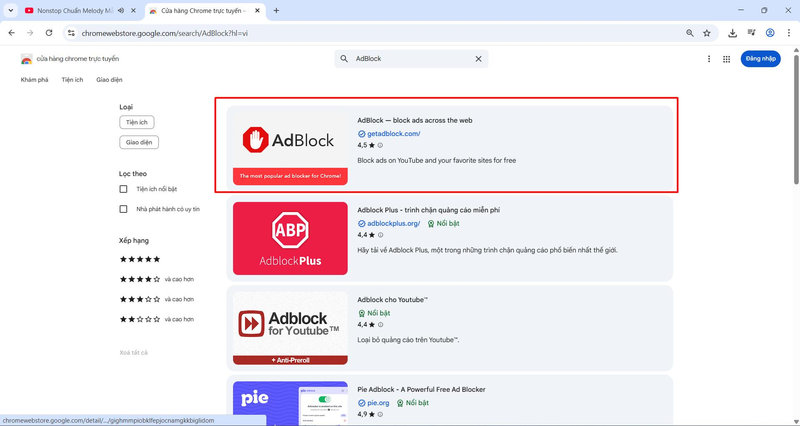The height and width of the screenshot is (426, 800).
Task: Click the browser address bar URL
Action: click(x=165, y=33)
